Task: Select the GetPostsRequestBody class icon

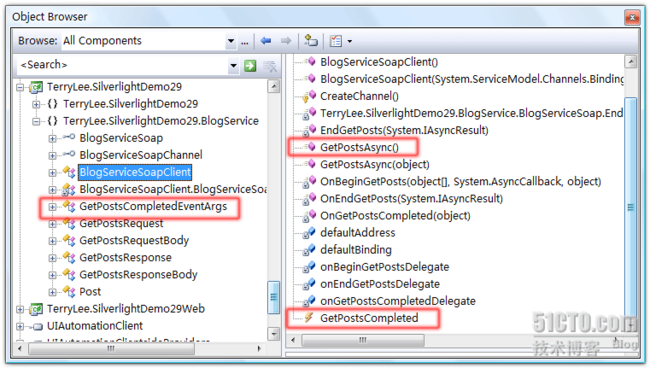Action: pos(69,240)
